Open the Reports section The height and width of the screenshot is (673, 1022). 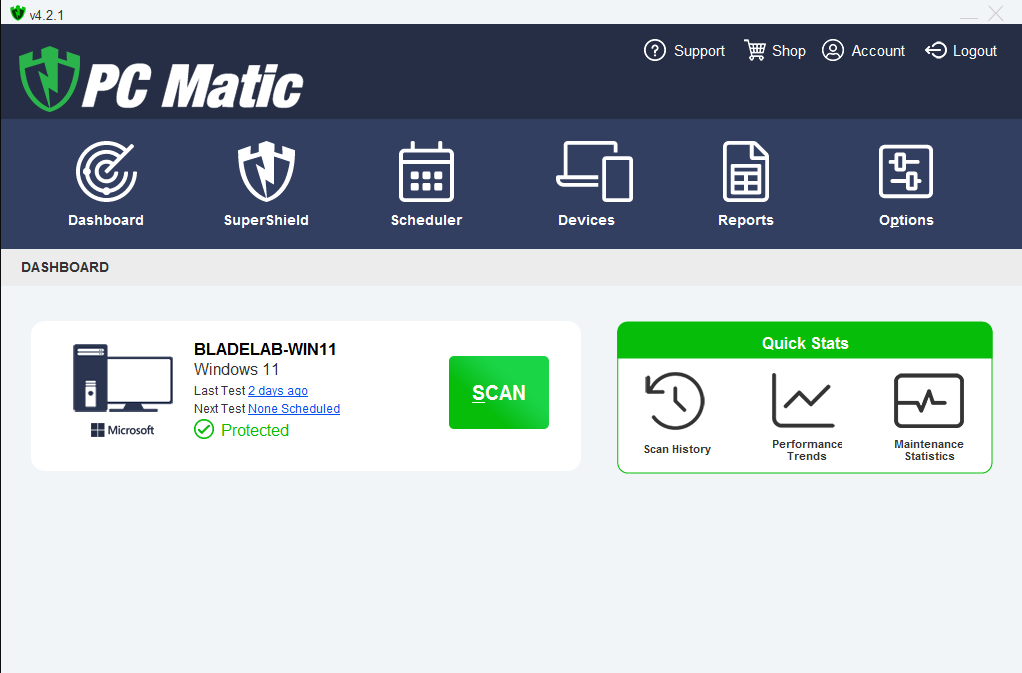tap(745, 184)
